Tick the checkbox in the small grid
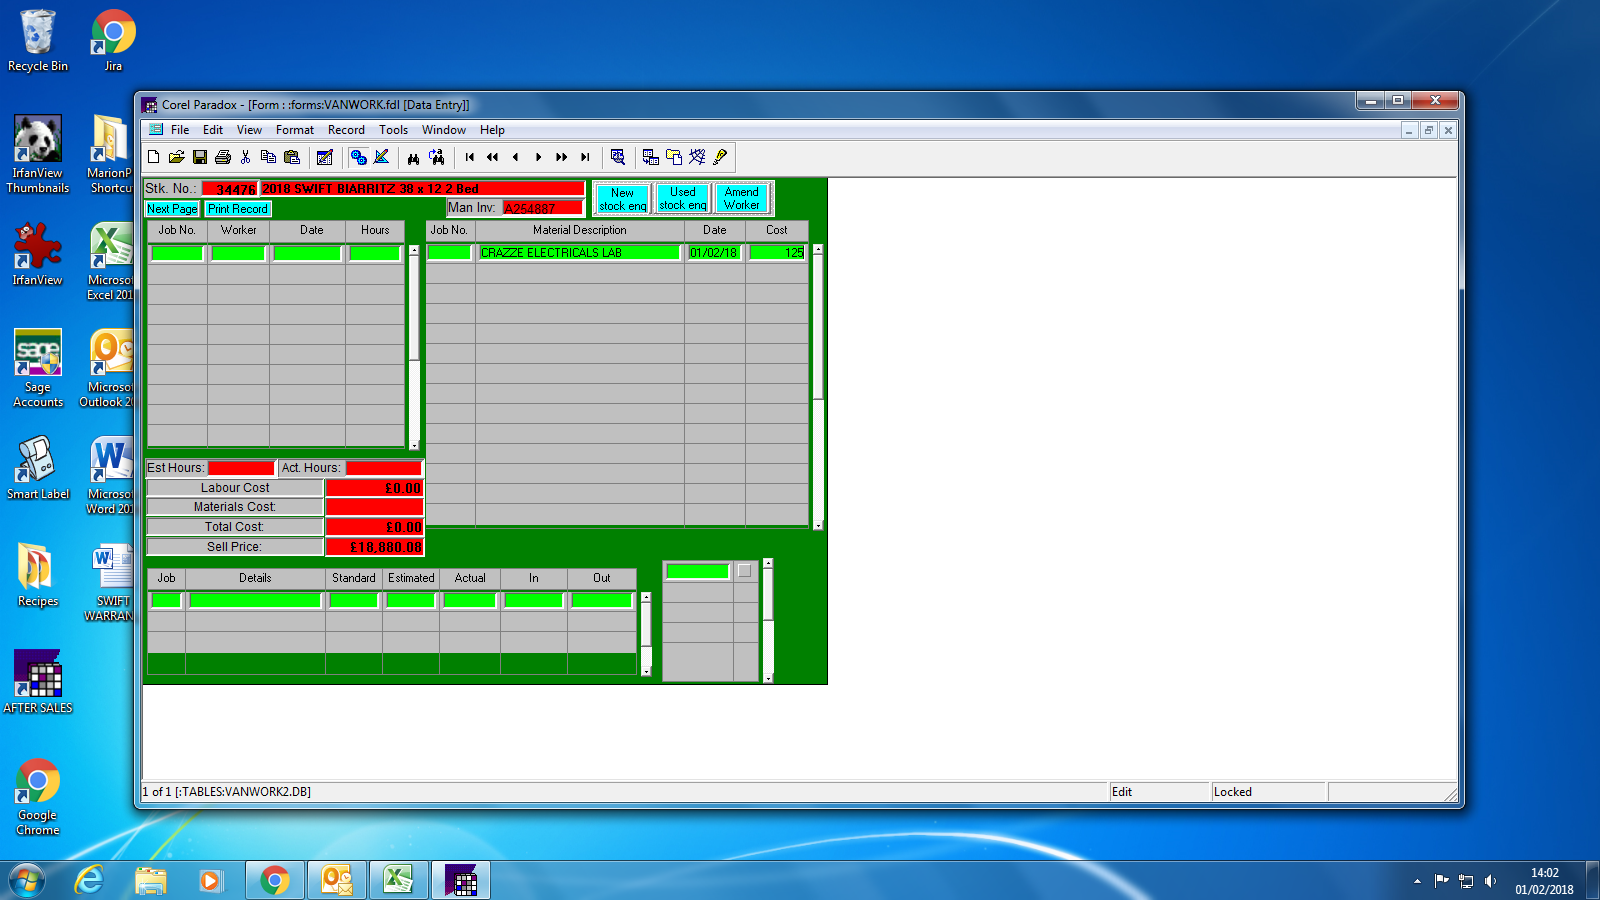The image size is (1600, 900). (x=744, y=571)
